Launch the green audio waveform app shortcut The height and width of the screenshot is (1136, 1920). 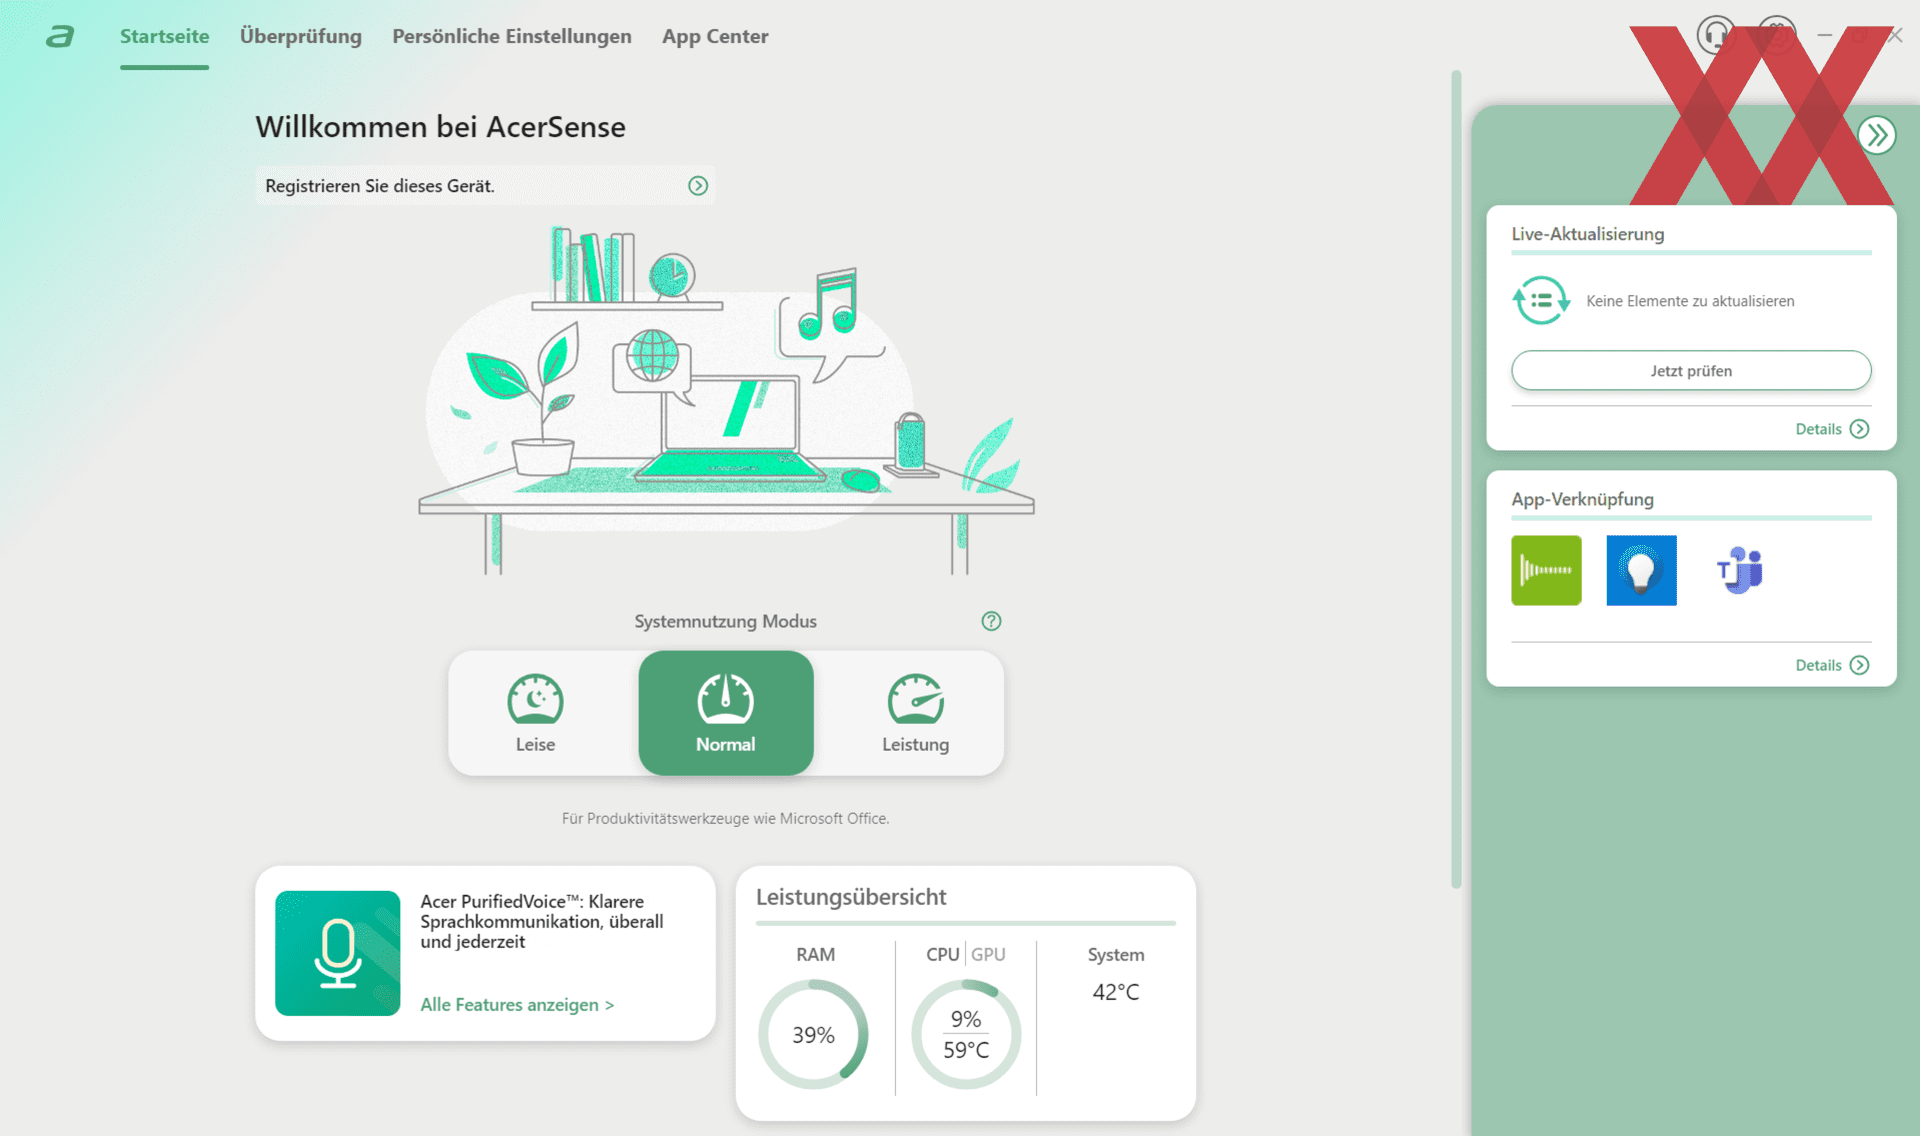coord(1546,570)
